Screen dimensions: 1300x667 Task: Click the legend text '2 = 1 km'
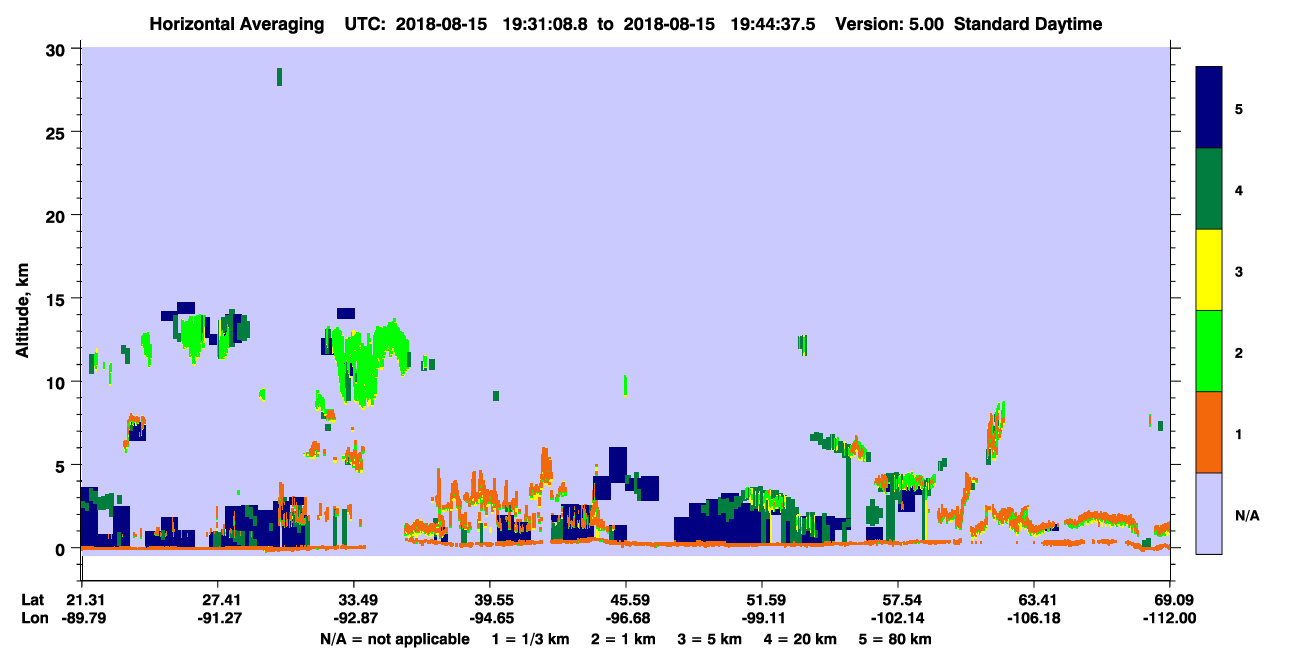click(x=622, y=639)
